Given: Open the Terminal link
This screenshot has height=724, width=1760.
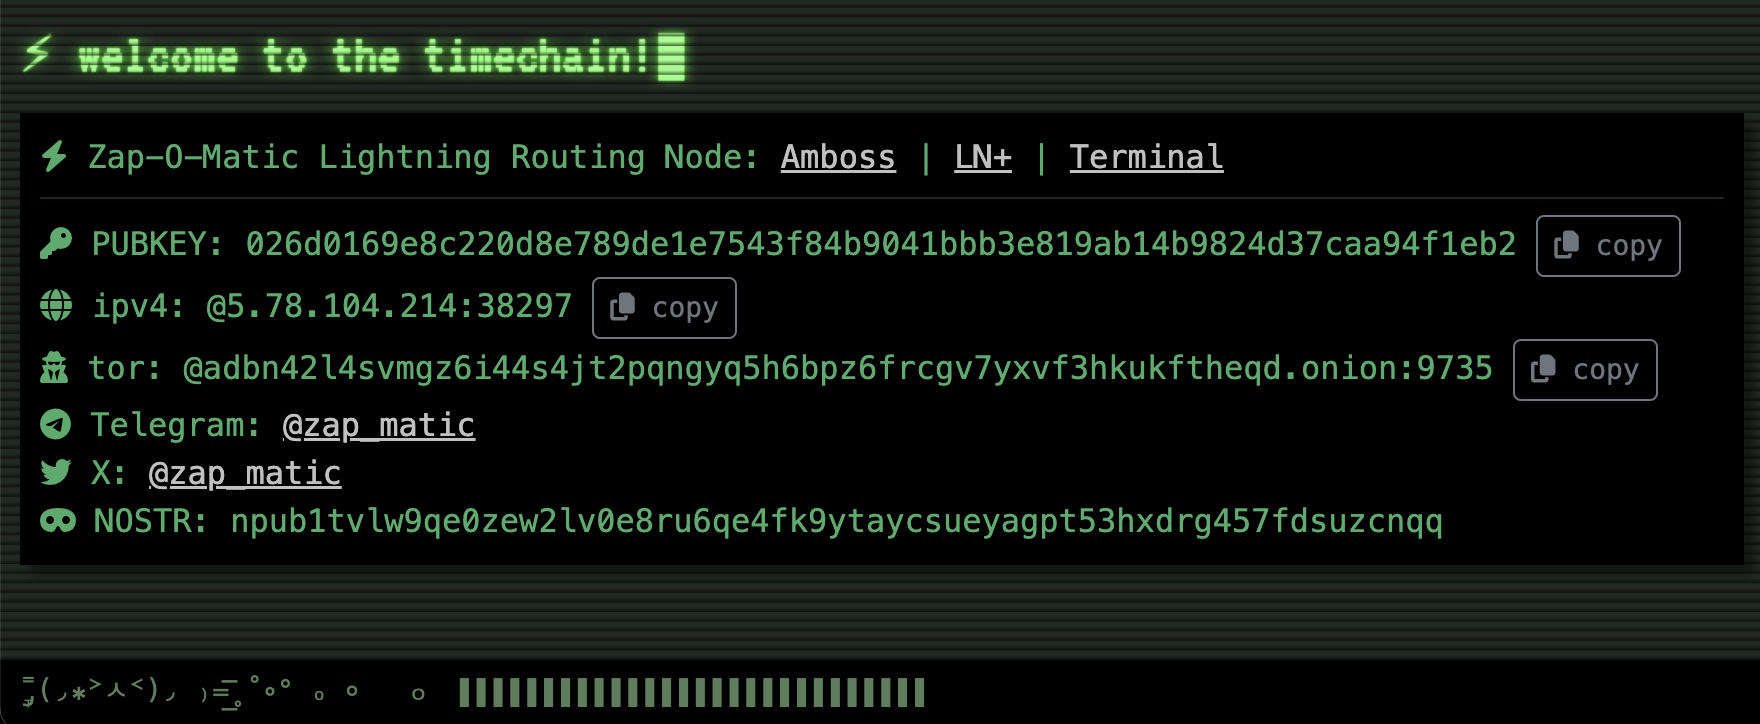Looking at the screenshot, I should 1146,157.
